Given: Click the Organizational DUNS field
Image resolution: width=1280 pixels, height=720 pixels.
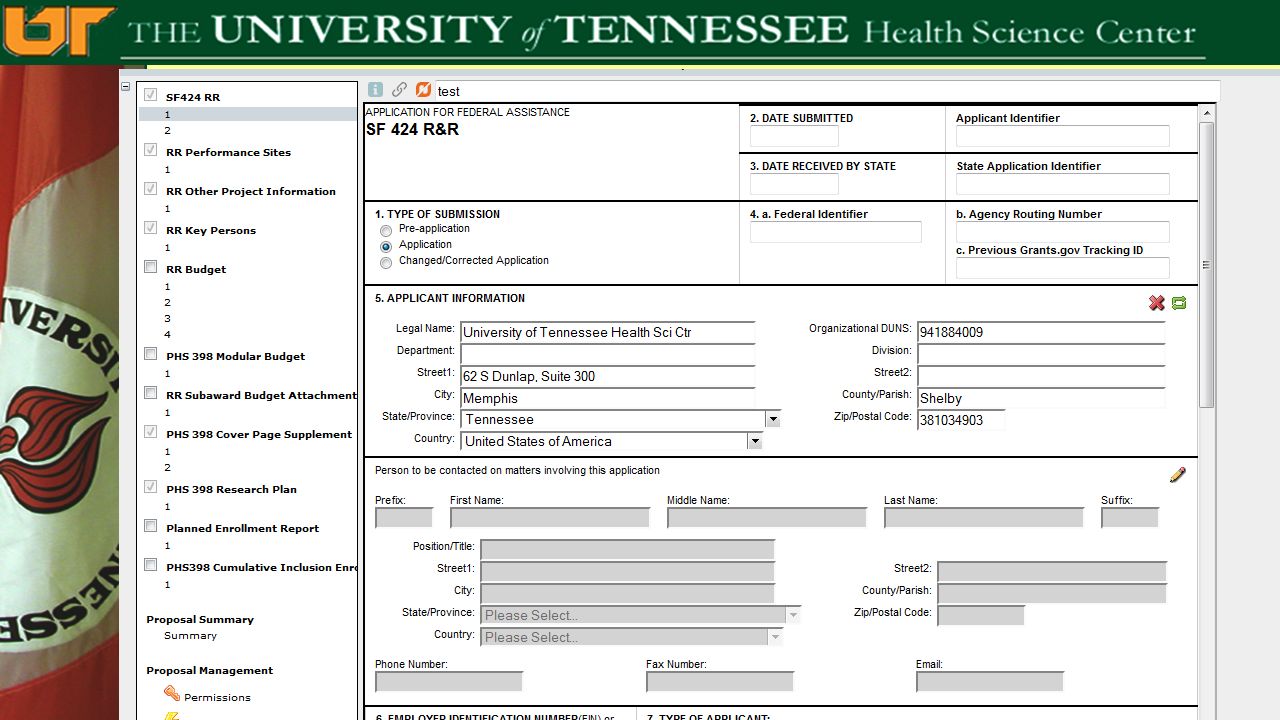Looking at the screenshot, I should pyautogui.click(x=1041, y=332).
